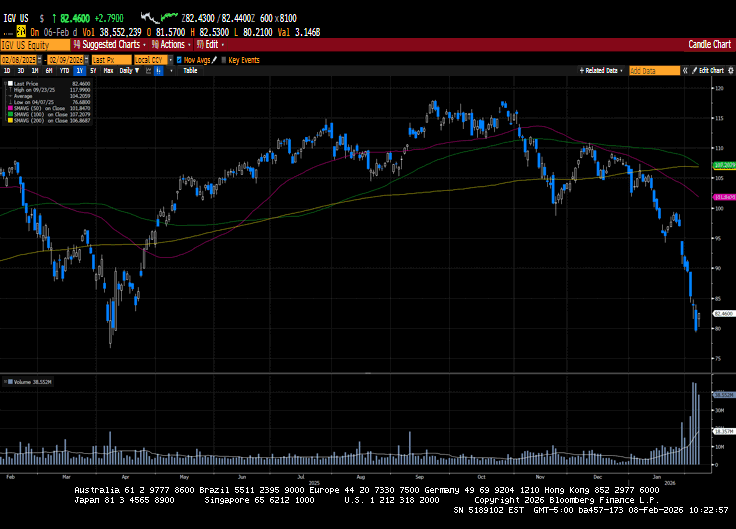The image size is (736, 529).
Task: Open chart settings gear icon
Action: (729, 71)
